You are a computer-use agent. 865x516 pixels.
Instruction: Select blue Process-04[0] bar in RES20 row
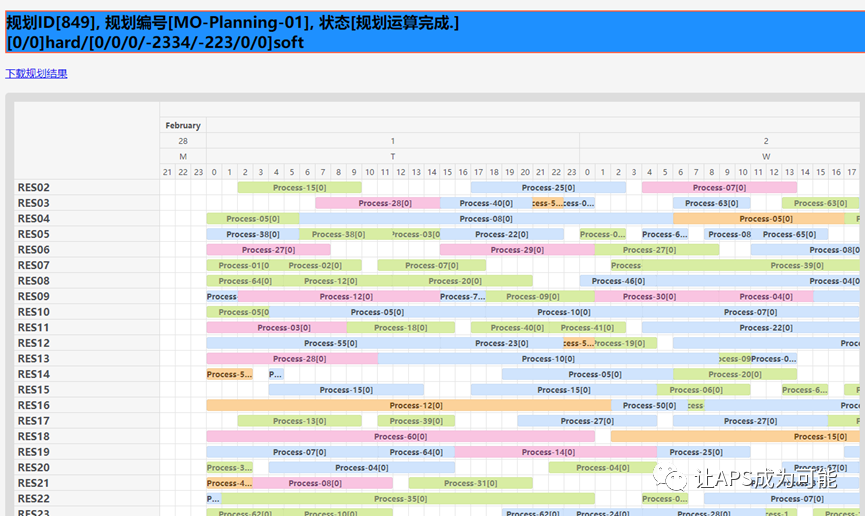coord(362,467)
